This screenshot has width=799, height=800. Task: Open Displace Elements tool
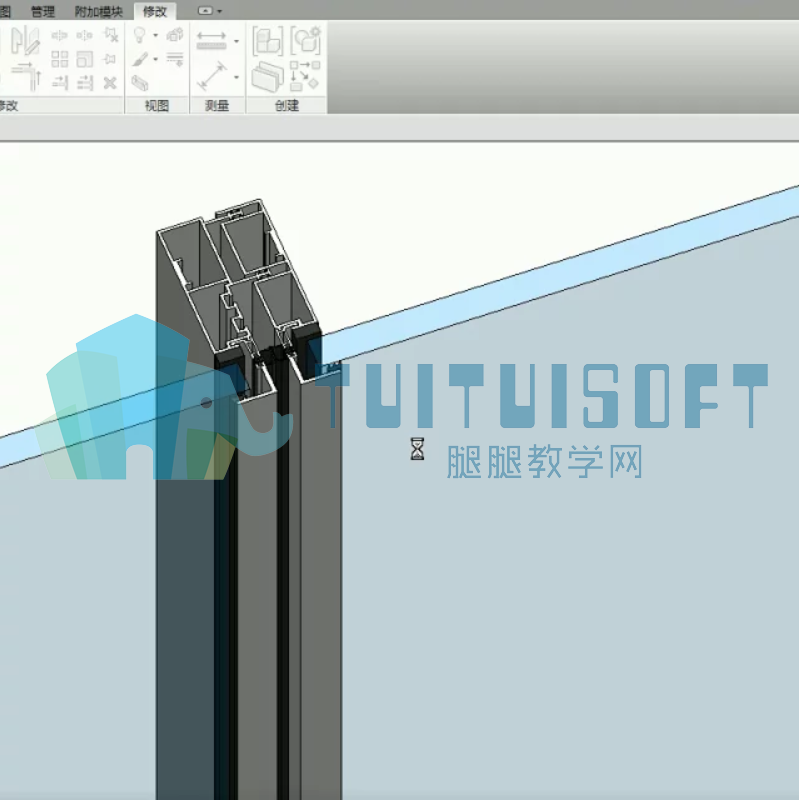point(175,35)
